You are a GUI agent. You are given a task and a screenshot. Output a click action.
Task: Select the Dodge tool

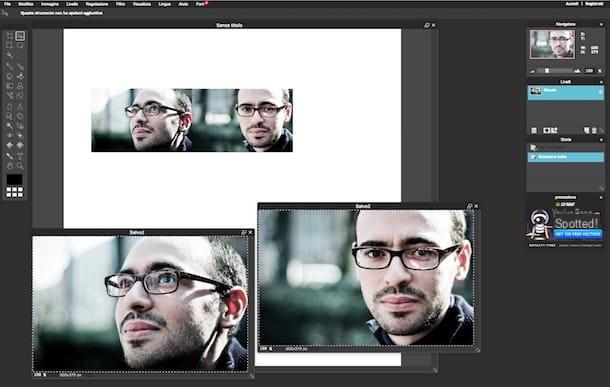[x=9, y=126]
